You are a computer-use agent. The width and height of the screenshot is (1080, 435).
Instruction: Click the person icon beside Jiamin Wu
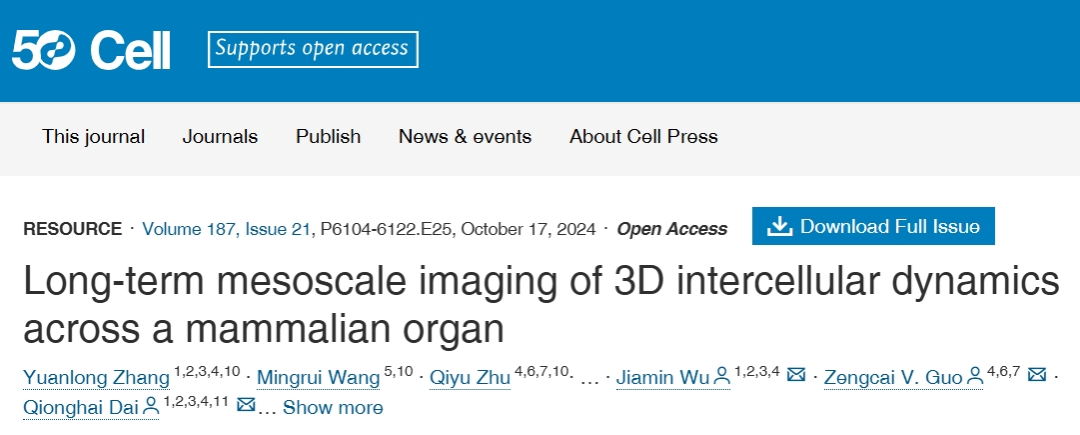click(720, 377)
